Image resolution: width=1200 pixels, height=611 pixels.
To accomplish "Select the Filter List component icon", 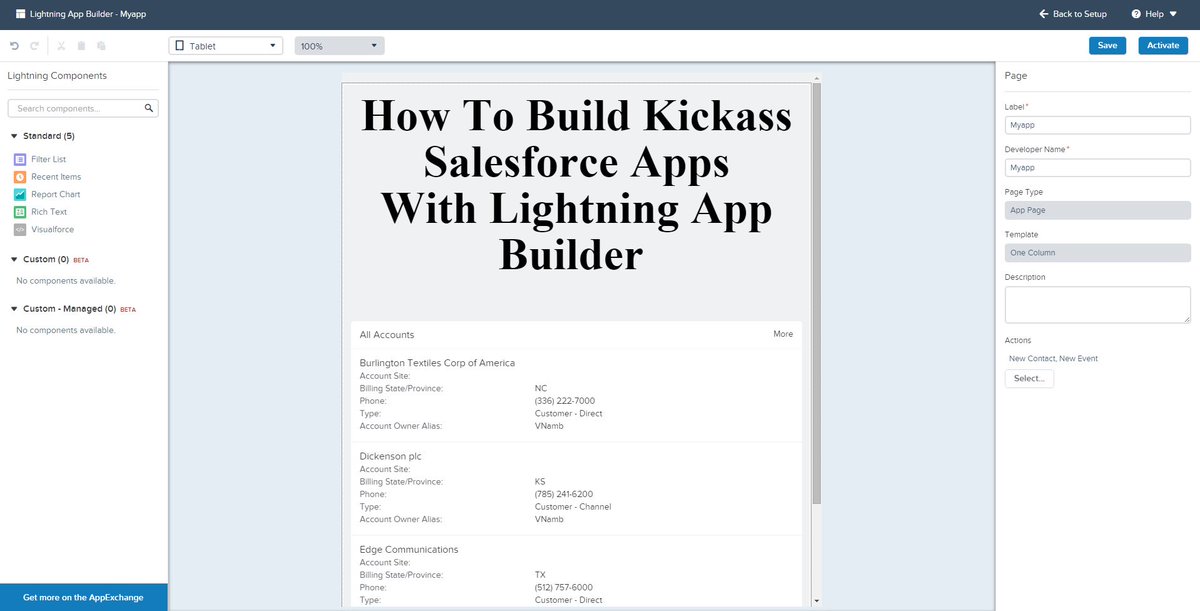I will coord(20,159).
